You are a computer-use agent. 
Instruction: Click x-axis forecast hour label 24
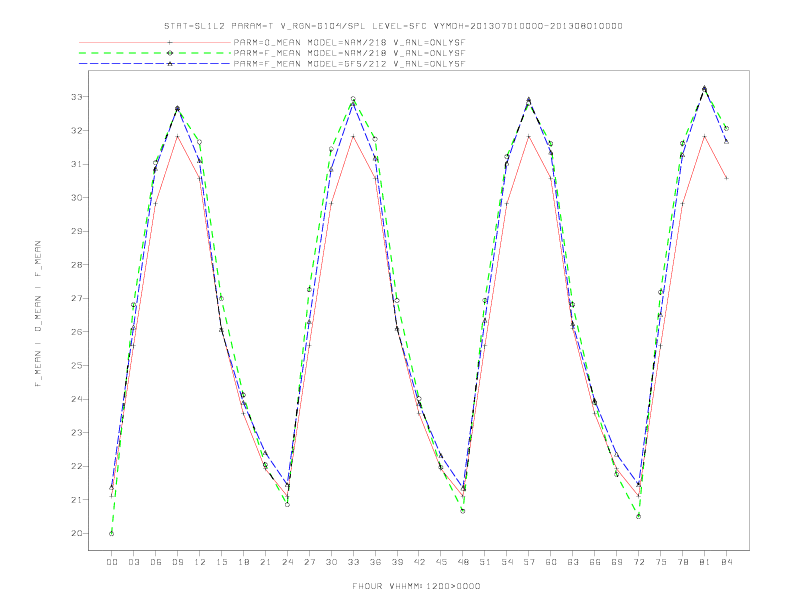pyautogui.click(x=287, y=562)
